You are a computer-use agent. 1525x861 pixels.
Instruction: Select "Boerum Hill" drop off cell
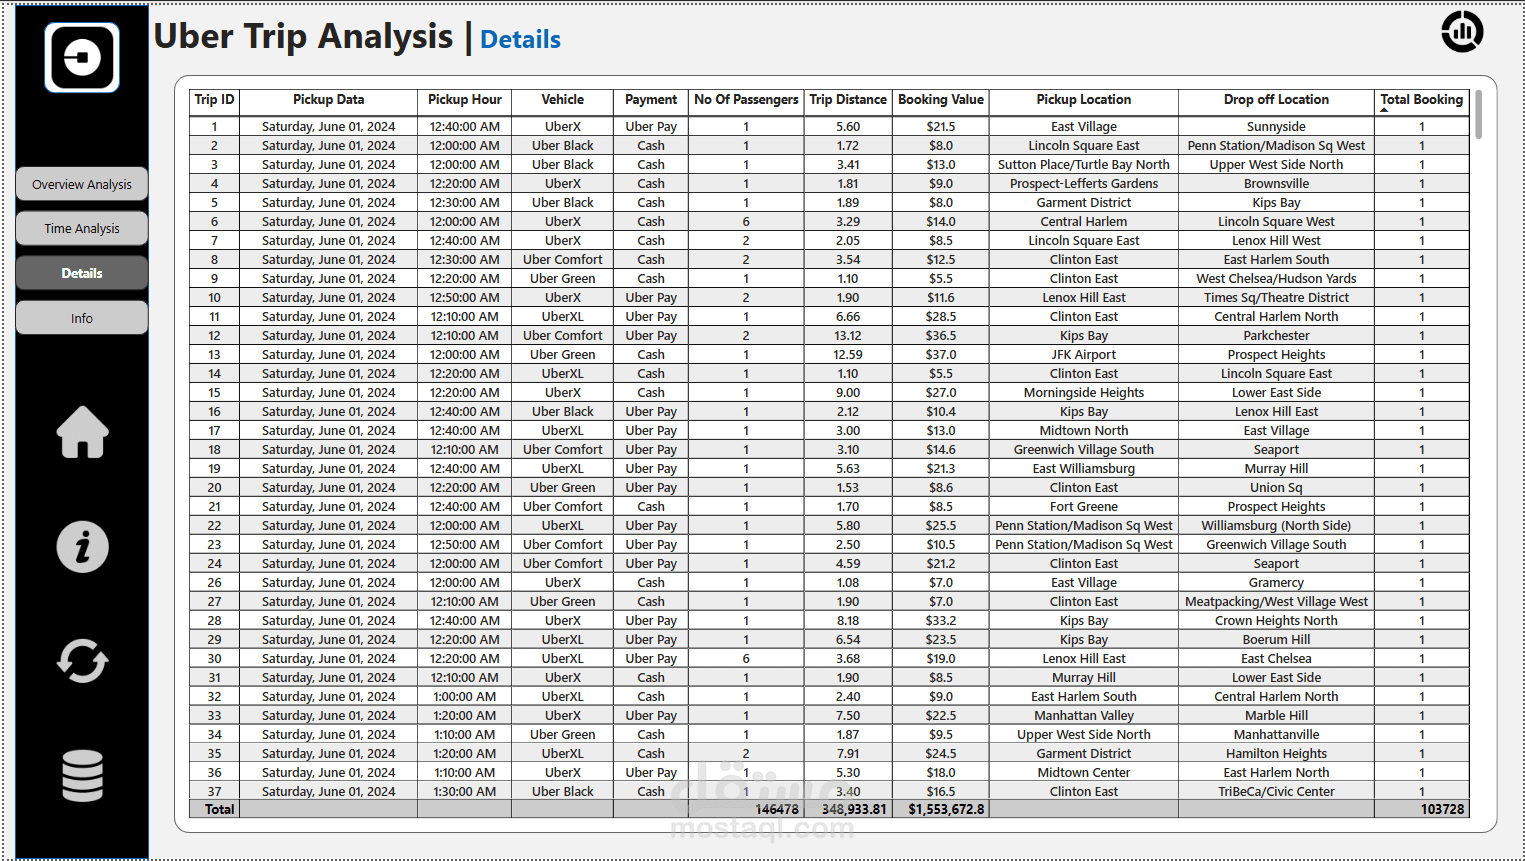1276,640
